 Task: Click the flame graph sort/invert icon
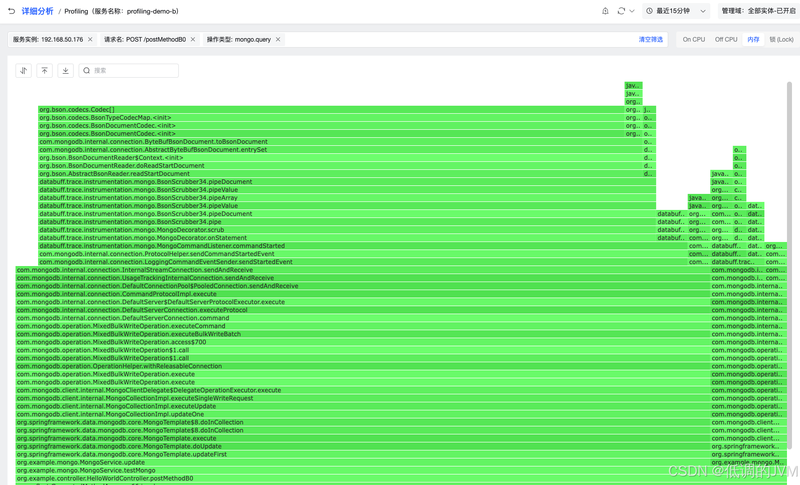24,71
